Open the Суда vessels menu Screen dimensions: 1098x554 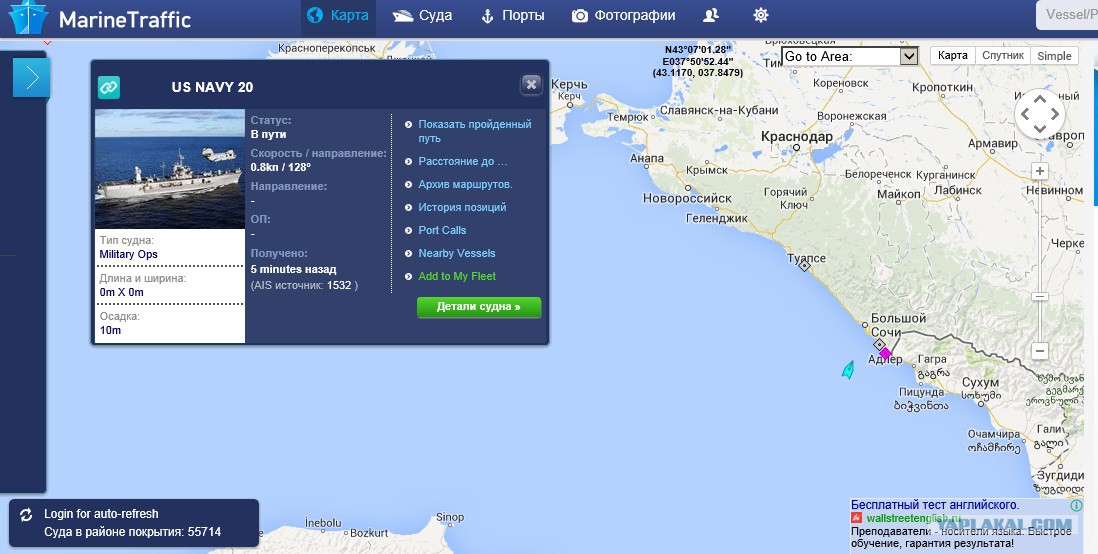click(422, 16)
